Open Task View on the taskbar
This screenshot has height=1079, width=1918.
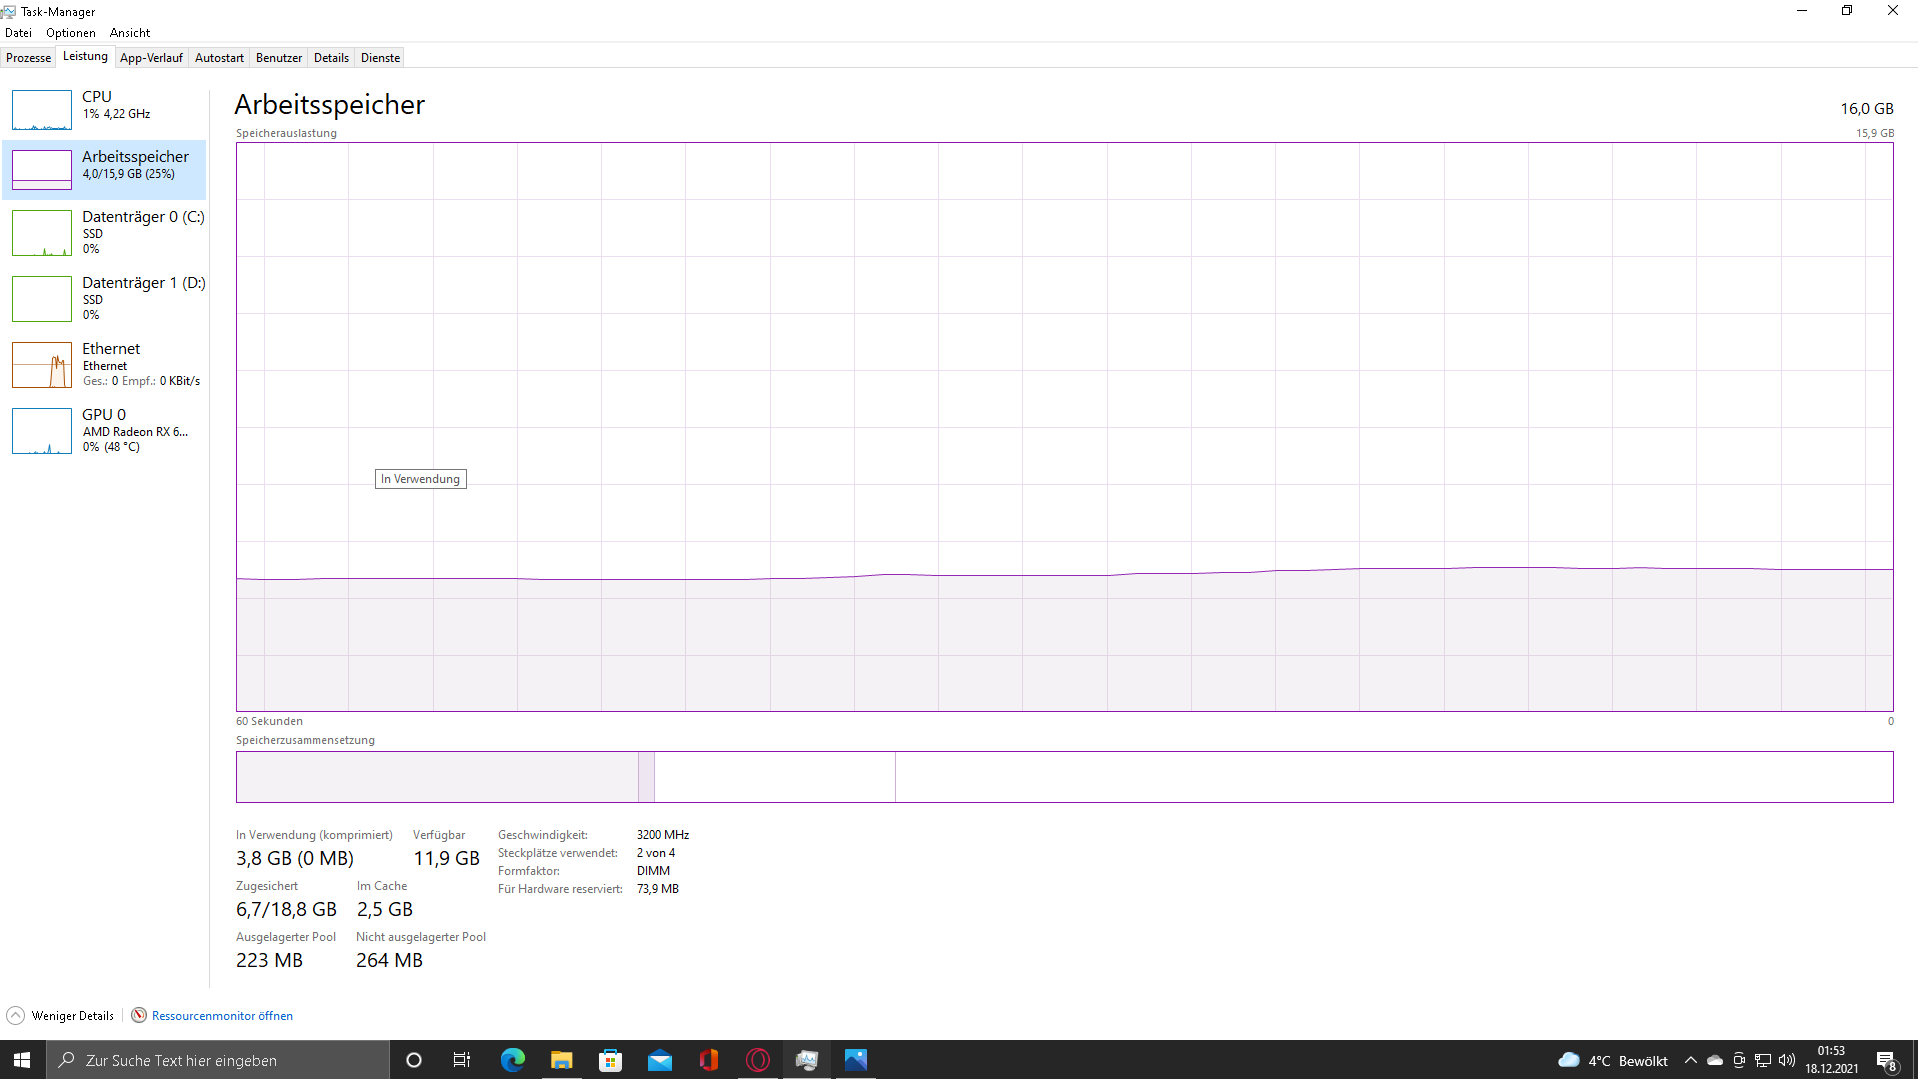click(461, 1060)
